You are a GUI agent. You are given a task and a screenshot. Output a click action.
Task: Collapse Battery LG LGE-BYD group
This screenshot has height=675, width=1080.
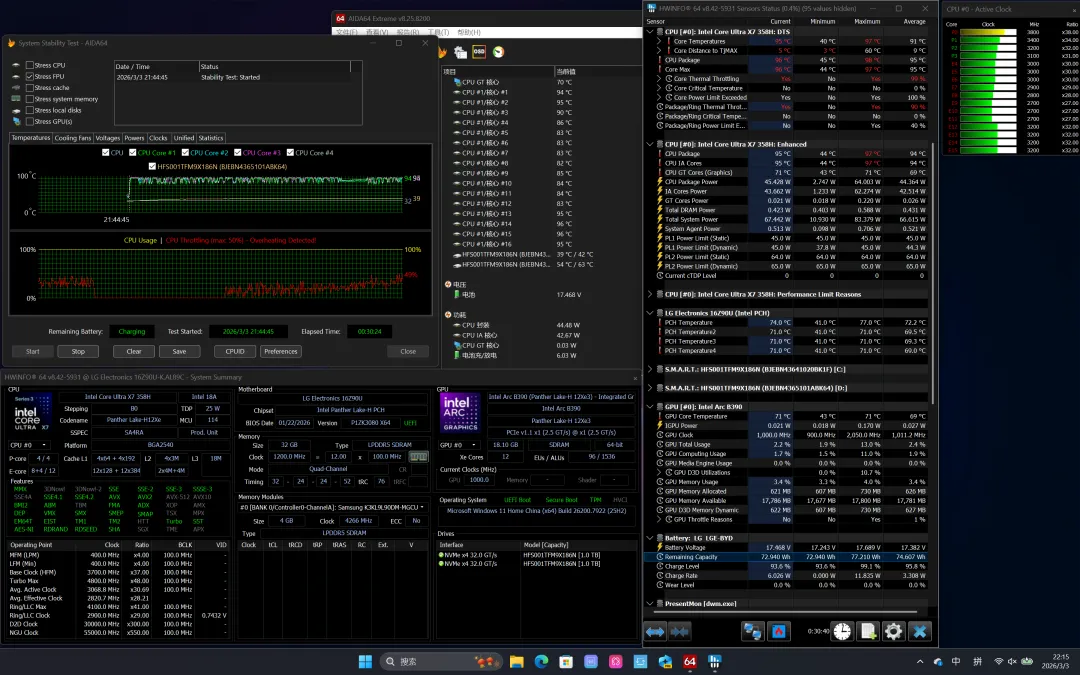[650, 538]
